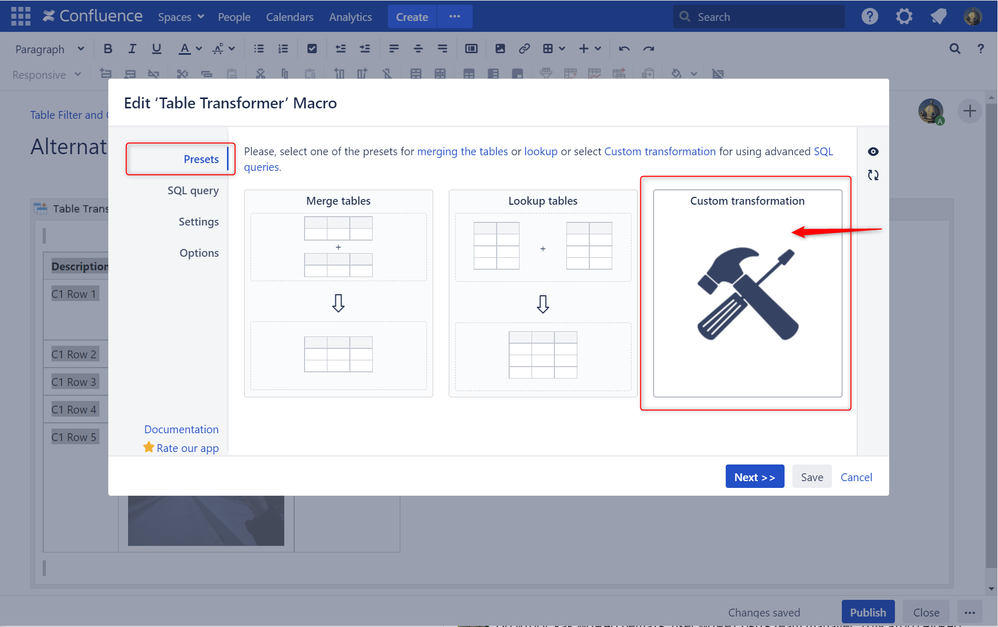
Task: Open the Spaces dropdown menu
Action: [x=181, y=17]
